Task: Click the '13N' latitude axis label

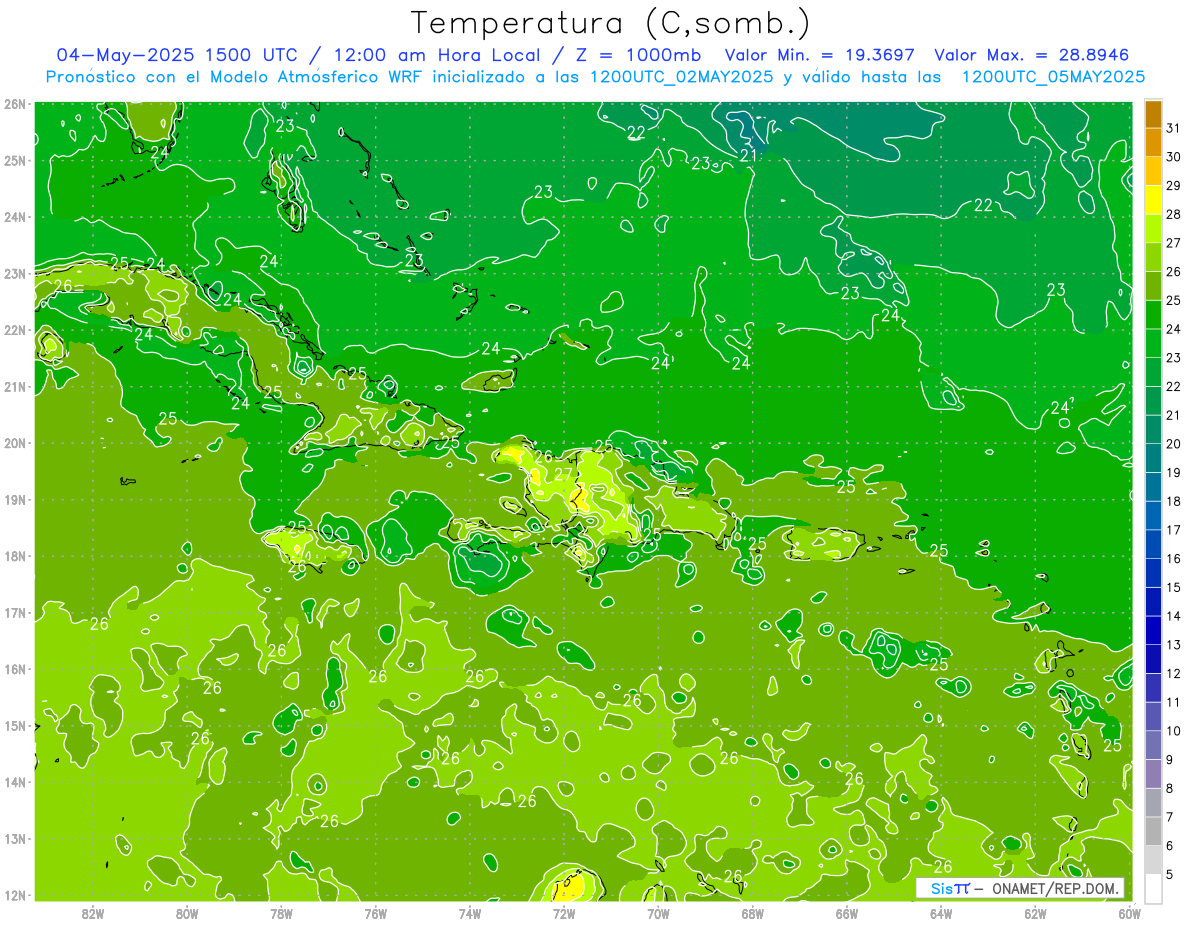Action: 15,839
